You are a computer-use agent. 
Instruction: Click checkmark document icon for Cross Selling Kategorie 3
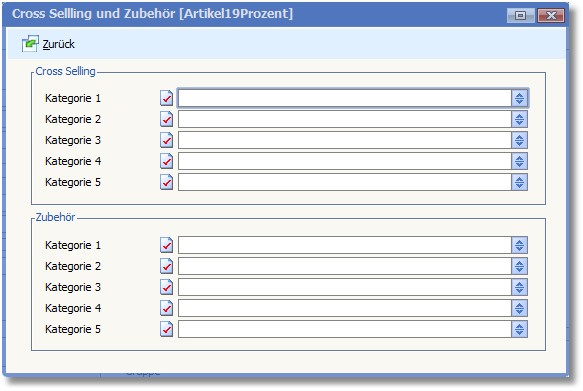[167, 140]
